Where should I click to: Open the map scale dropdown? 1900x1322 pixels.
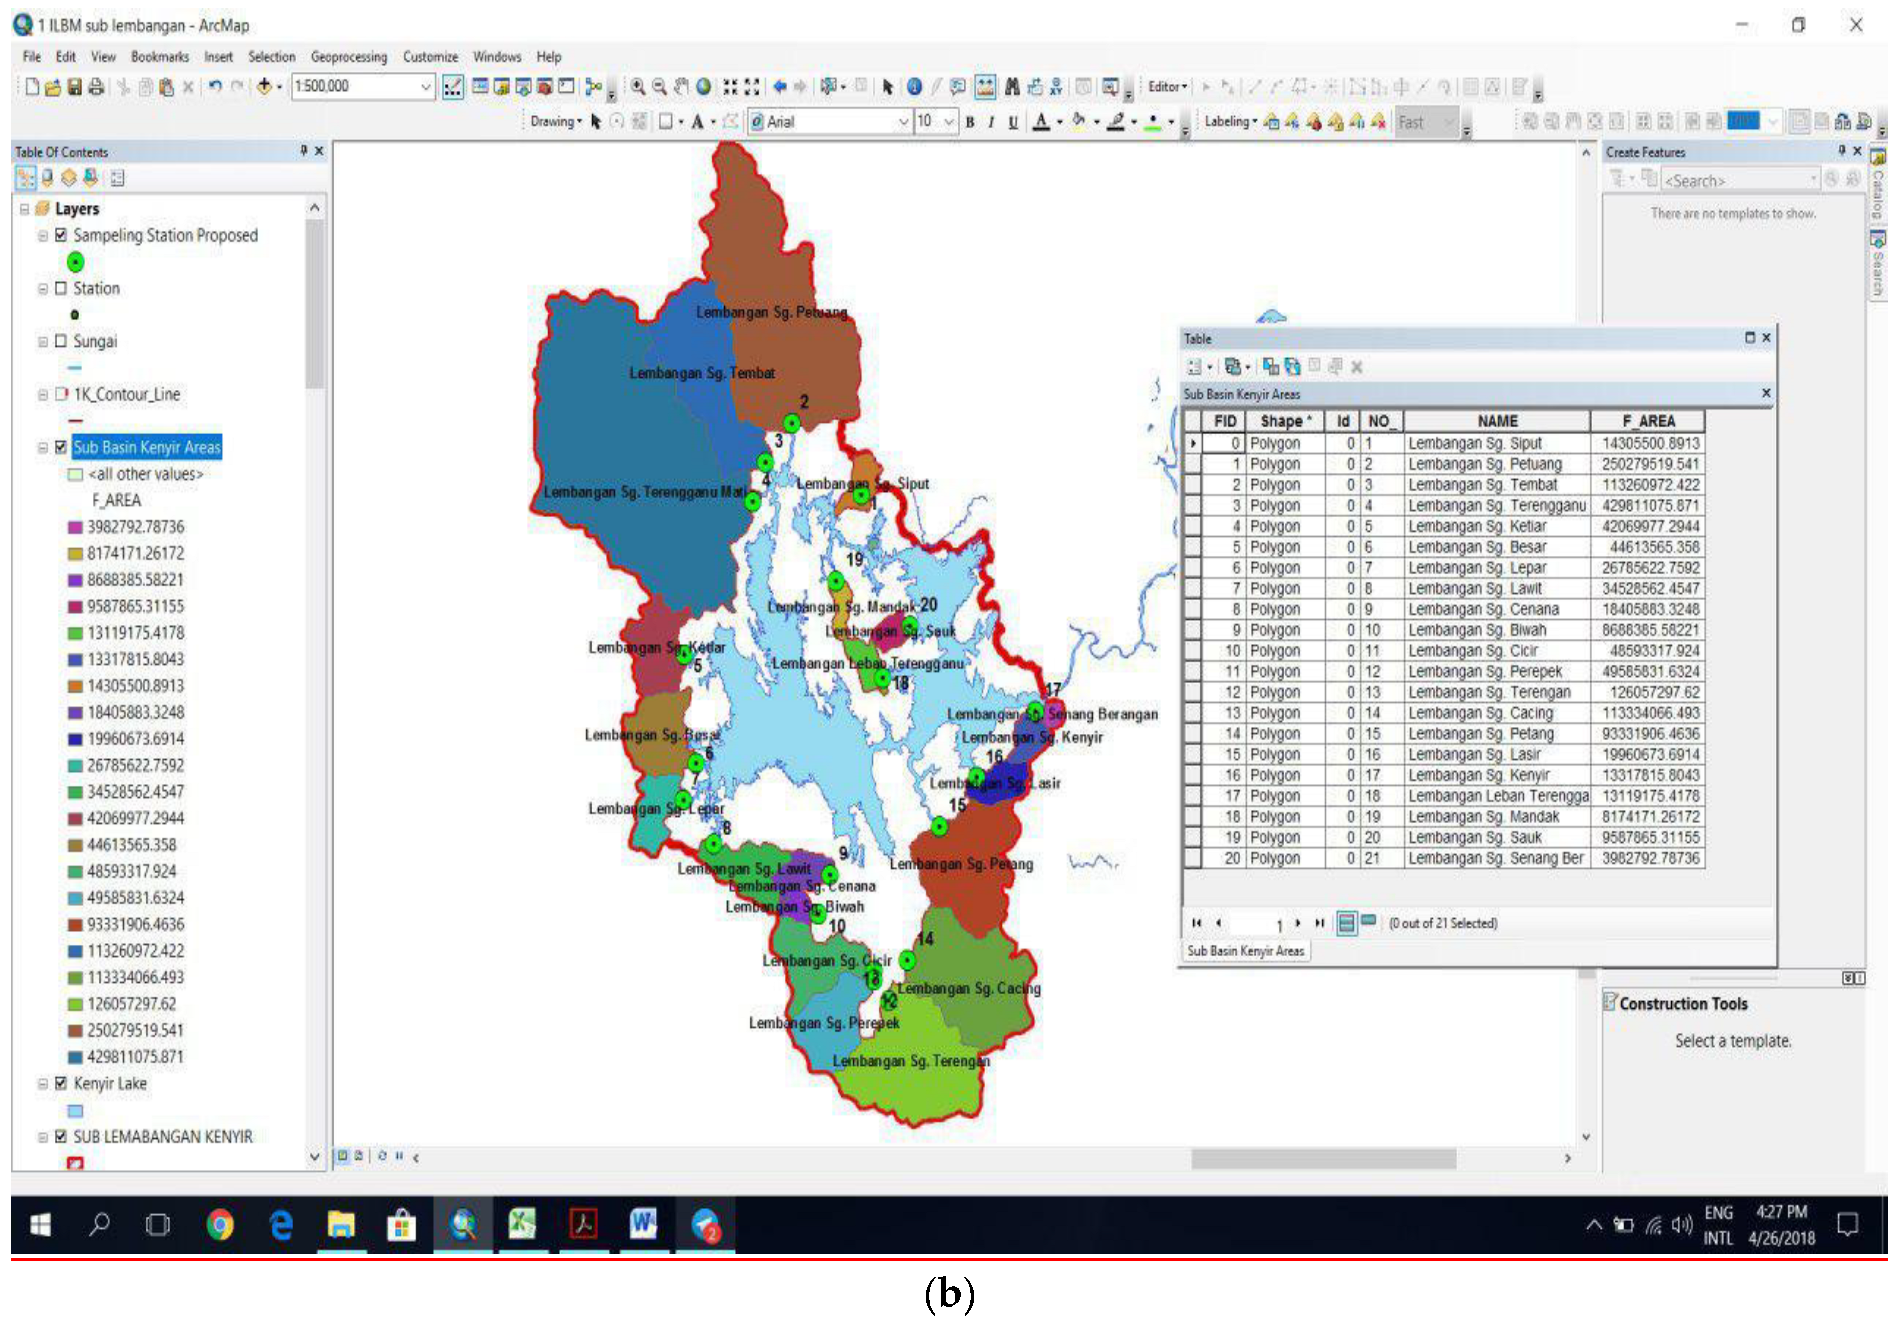pyautogui.click(x=426, y=87)
